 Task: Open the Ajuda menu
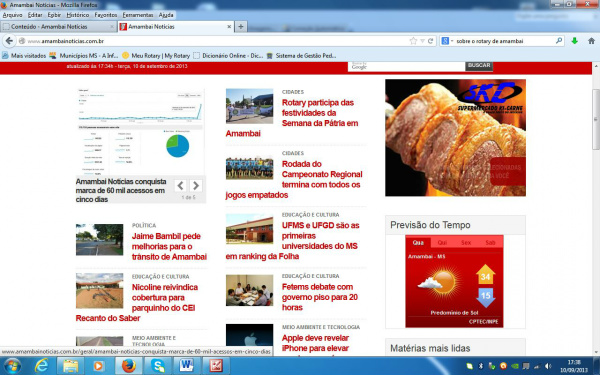[166, 15]
